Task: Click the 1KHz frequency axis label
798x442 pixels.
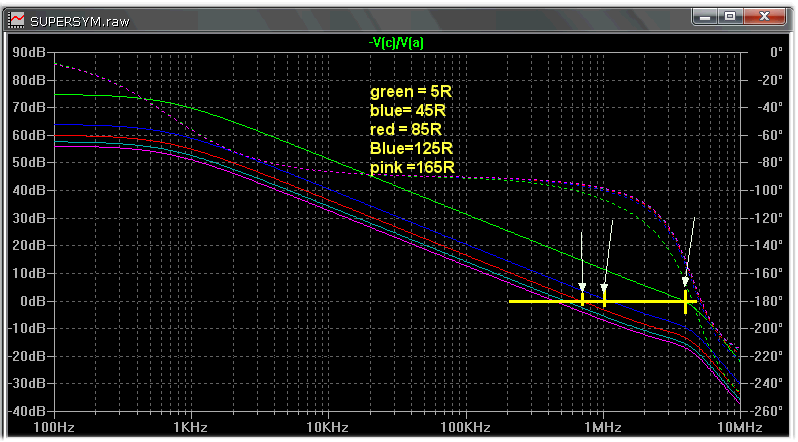Action: 190,427
